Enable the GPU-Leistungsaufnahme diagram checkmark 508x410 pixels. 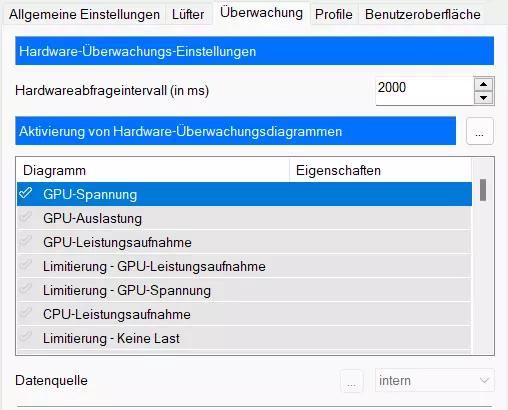coord(26,241)
